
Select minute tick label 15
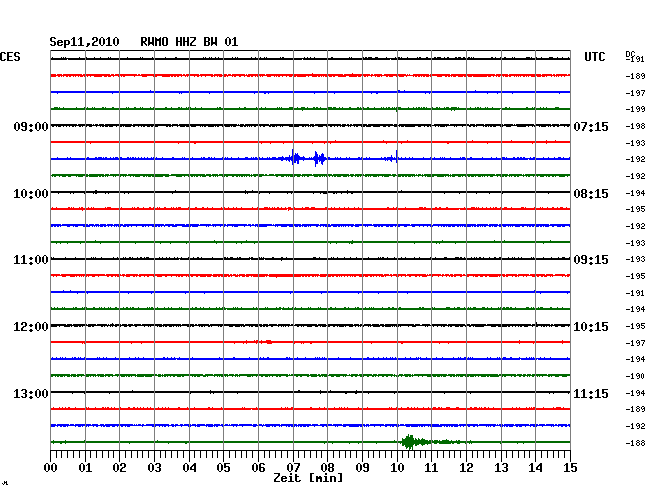point(570,467)
